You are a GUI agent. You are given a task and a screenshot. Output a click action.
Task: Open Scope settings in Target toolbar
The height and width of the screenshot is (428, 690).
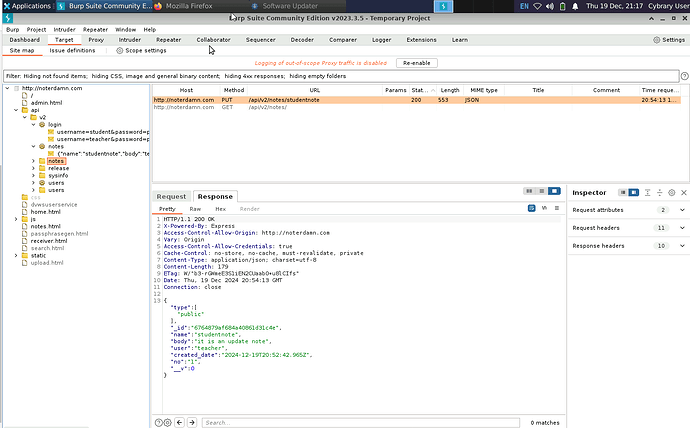(141, 50)
